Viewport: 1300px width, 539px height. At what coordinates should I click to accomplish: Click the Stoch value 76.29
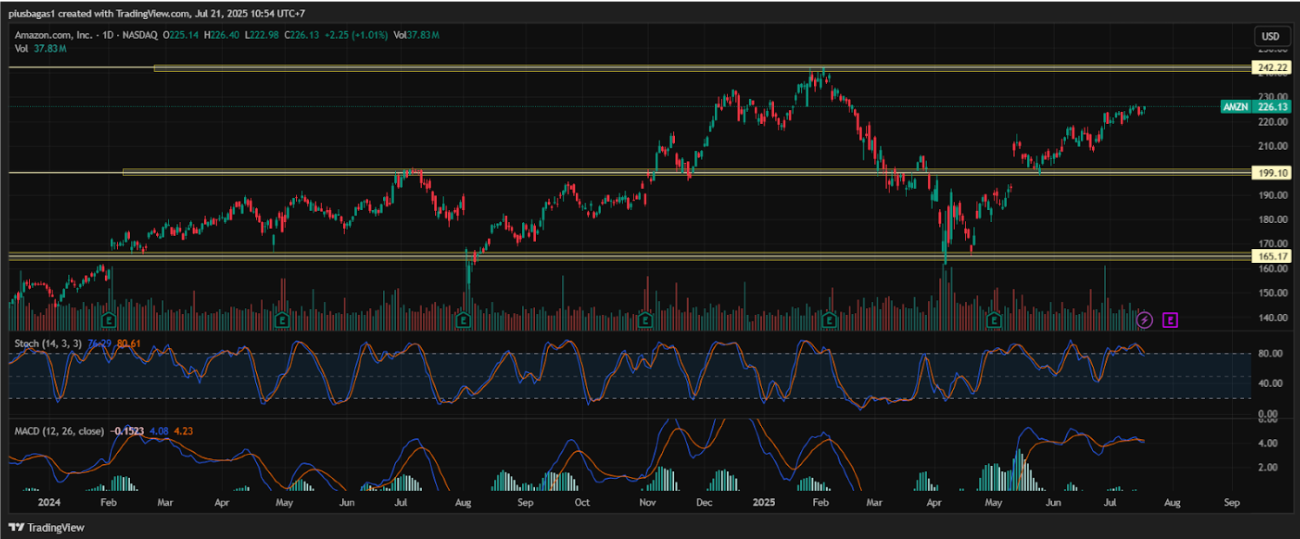click(99, 344)
